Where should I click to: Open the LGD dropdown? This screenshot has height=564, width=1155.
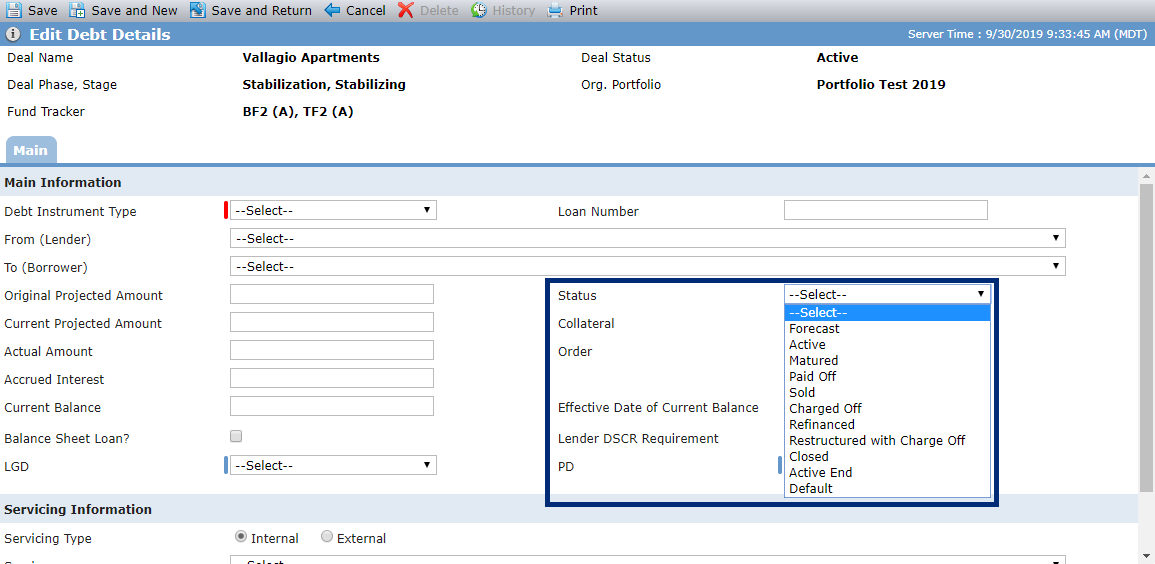(x=333, y=465)
